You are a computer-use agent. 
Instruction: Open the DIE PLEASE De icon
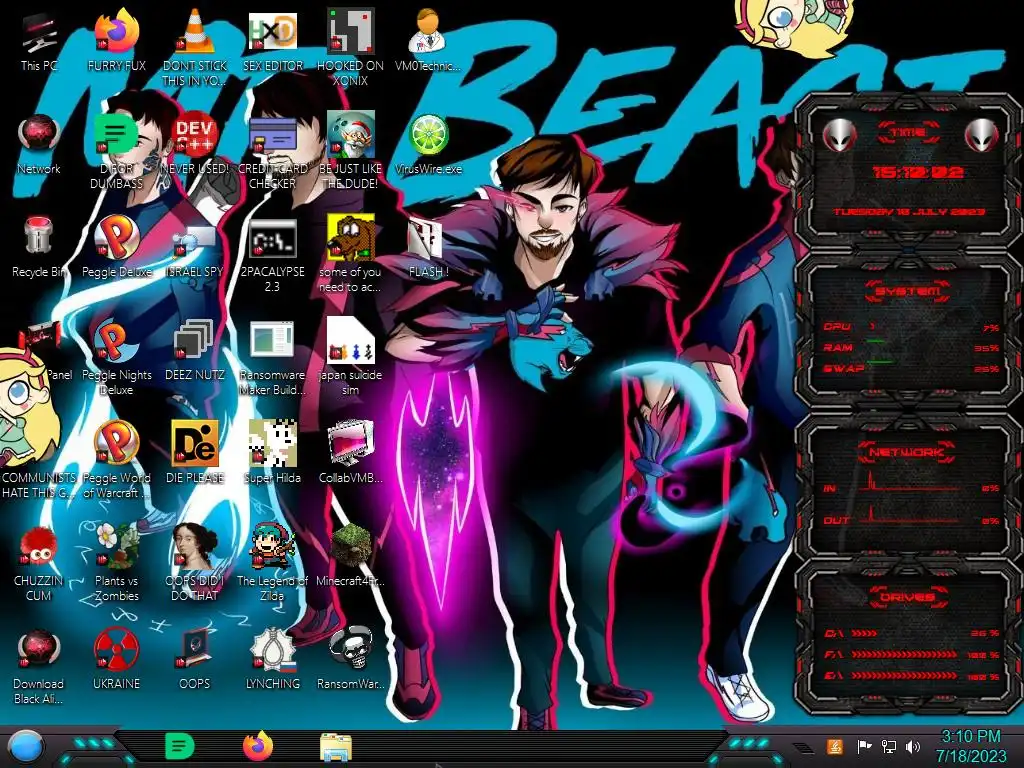[x=195, y=452]
